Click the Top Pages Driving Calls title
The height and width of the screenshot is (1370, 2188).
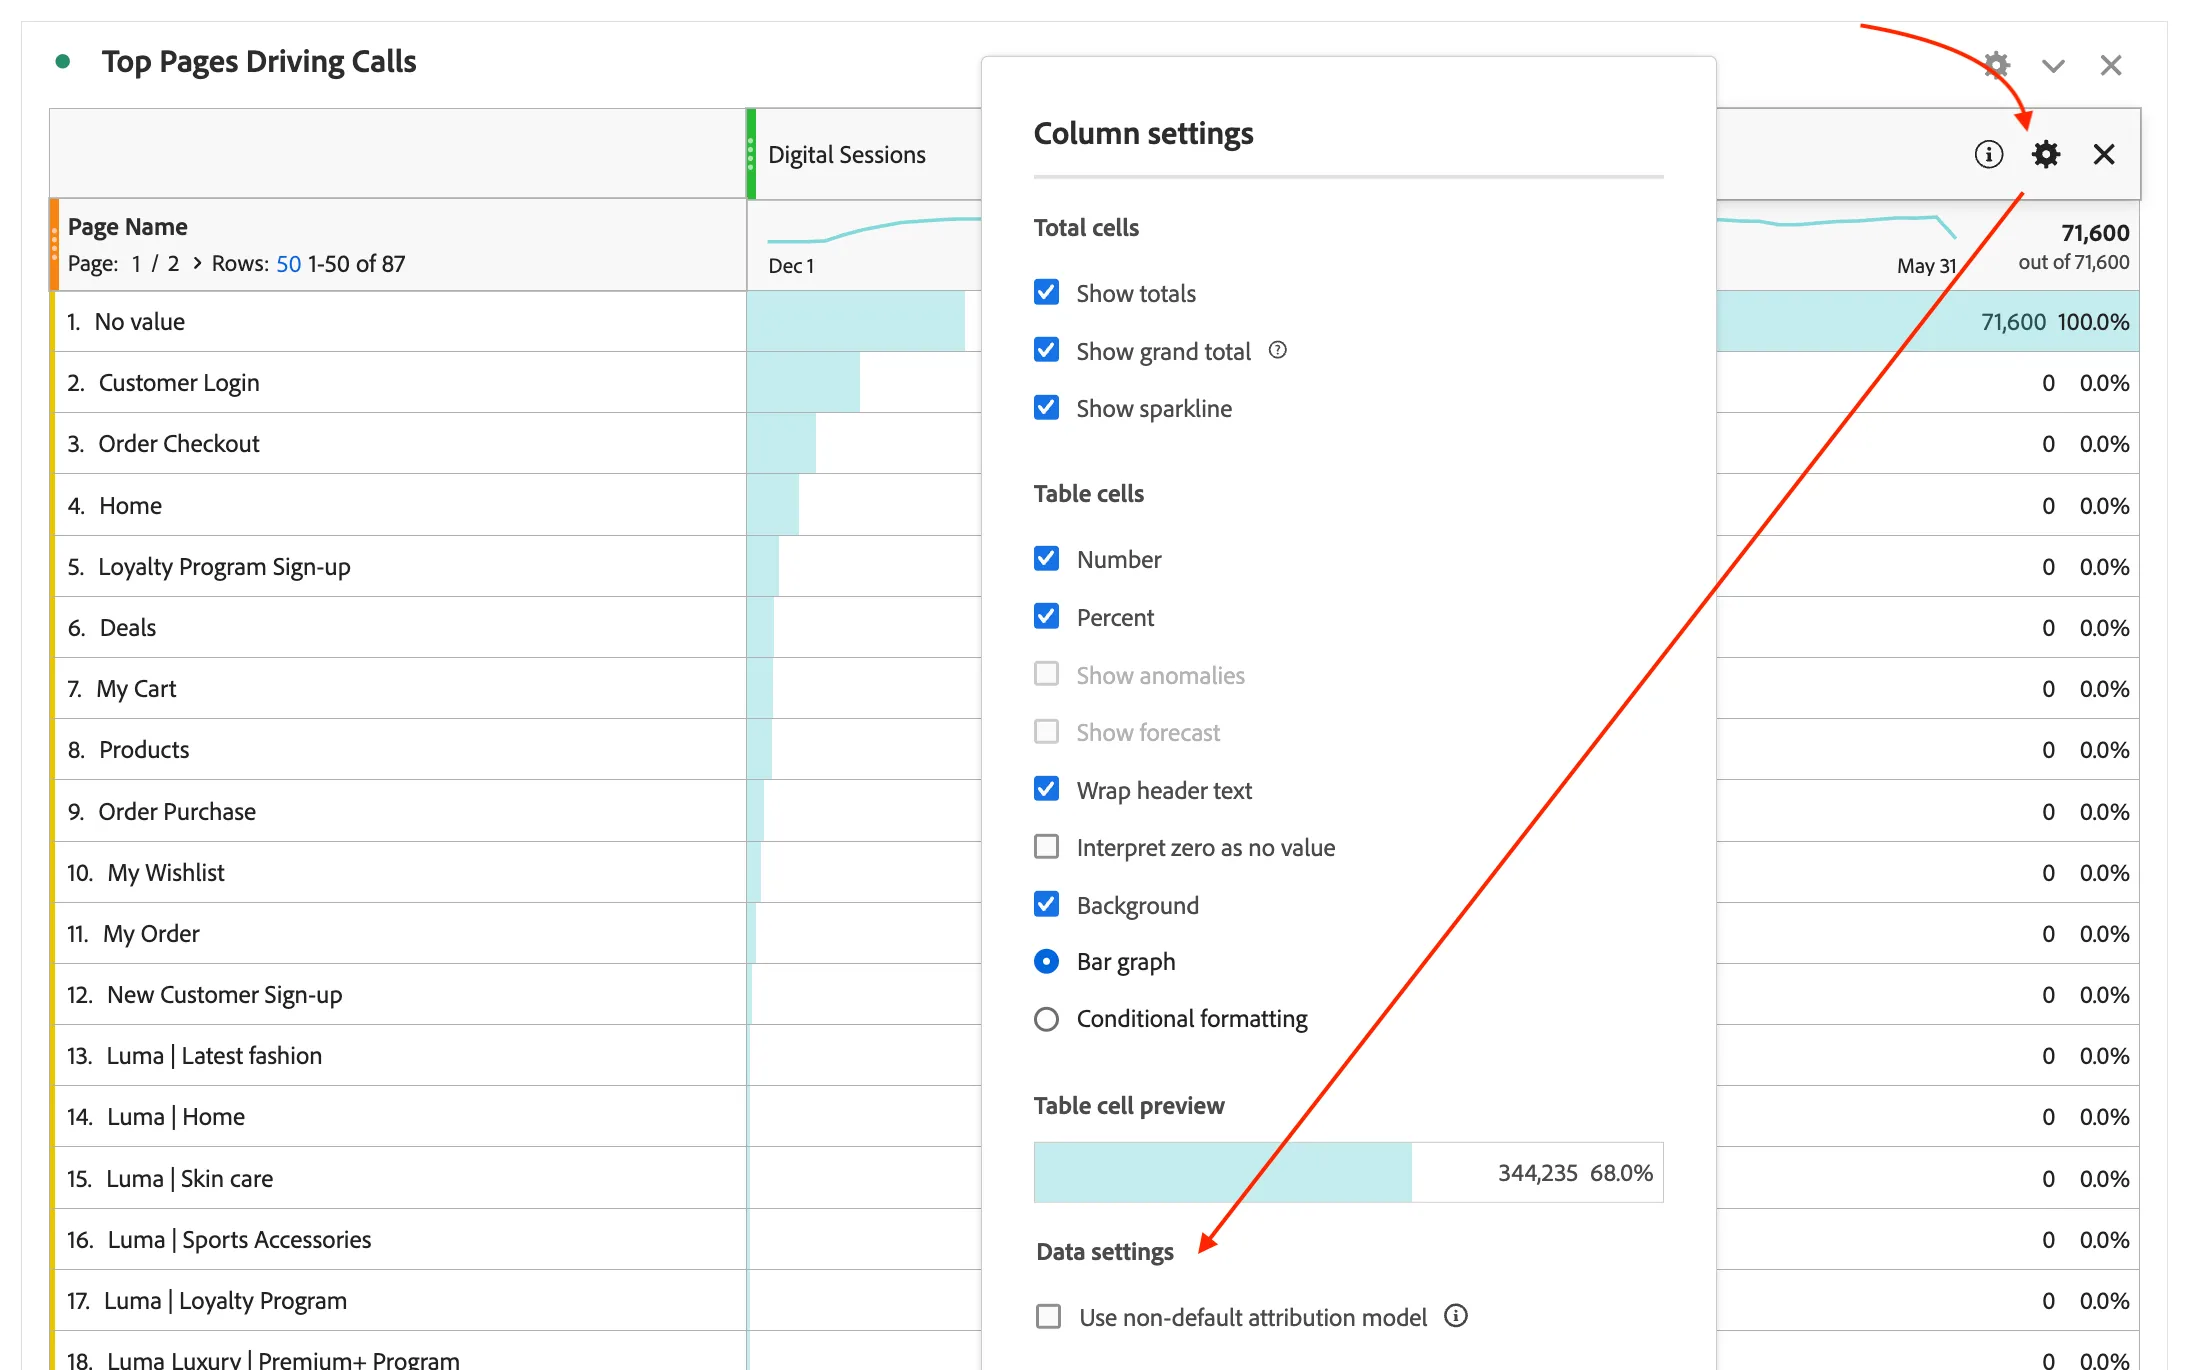pyautogui.click(x=259, y=62)
